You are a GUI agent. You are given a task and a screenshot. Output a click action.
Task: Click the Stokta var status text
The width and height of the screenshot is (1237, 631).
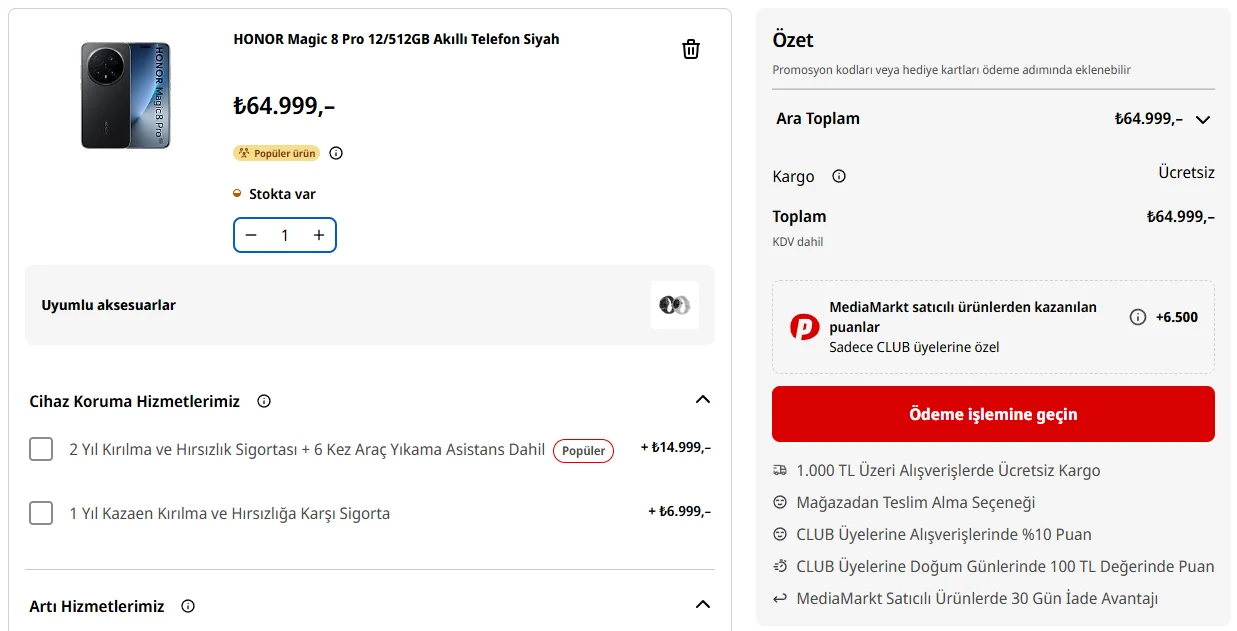pos(282,194)
